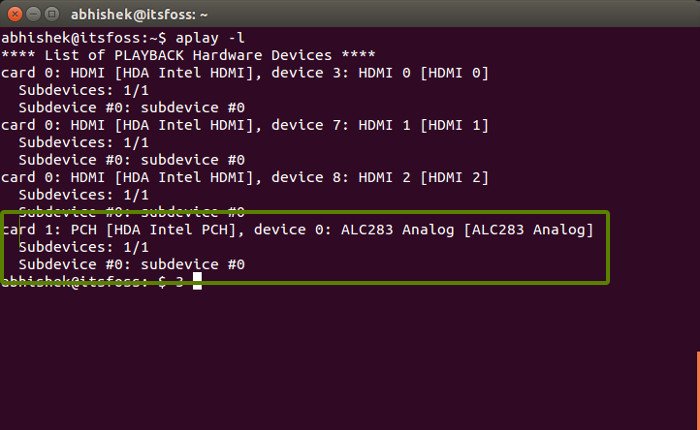Click 'Subdevice #0' line inside green box

point(132,264)
